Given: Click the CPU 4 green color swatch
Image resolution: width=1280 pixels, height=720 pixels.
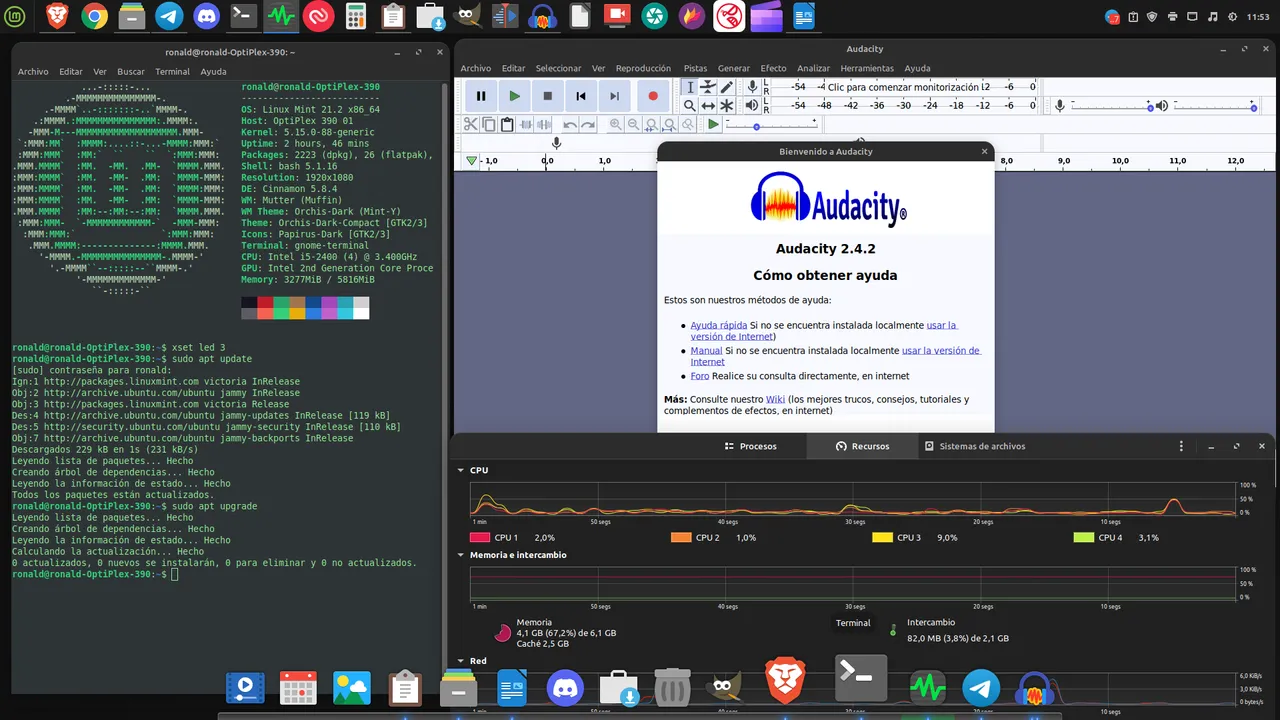Looking at the screenshot, I should point(1083,538).
